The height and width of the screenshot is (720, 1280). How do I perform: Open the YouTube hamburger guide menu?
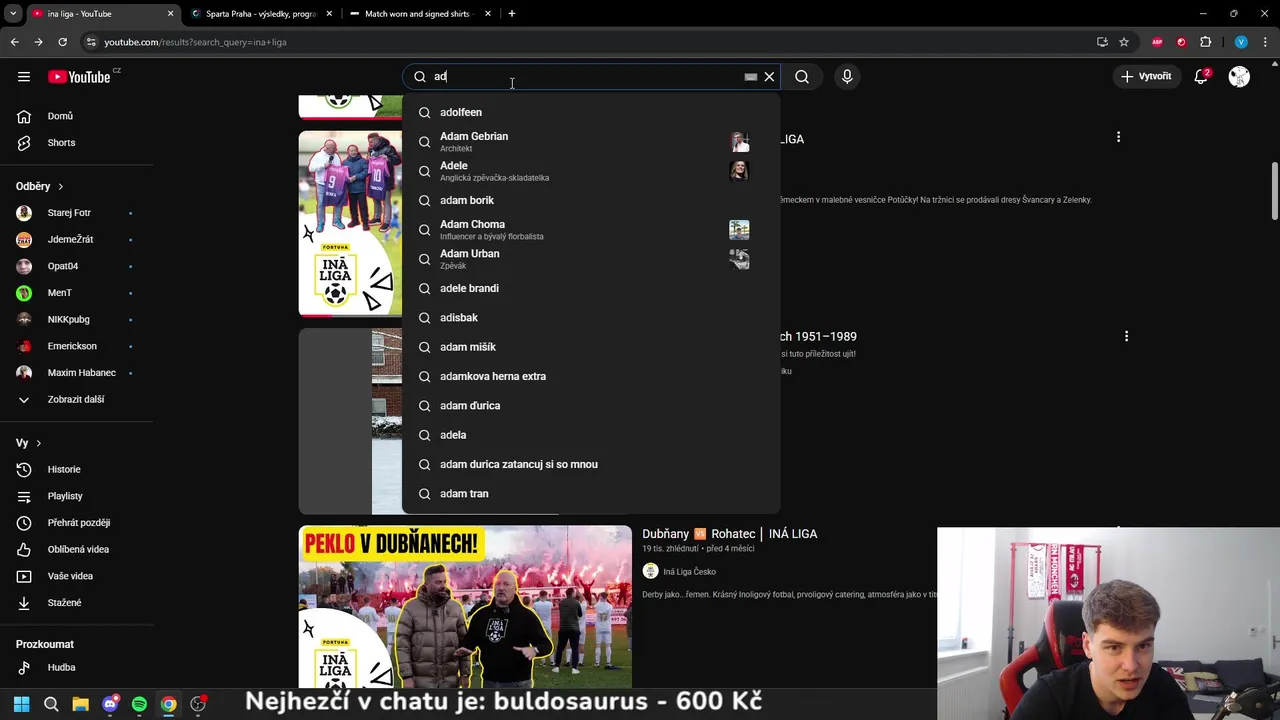click(x=24, y=77)
